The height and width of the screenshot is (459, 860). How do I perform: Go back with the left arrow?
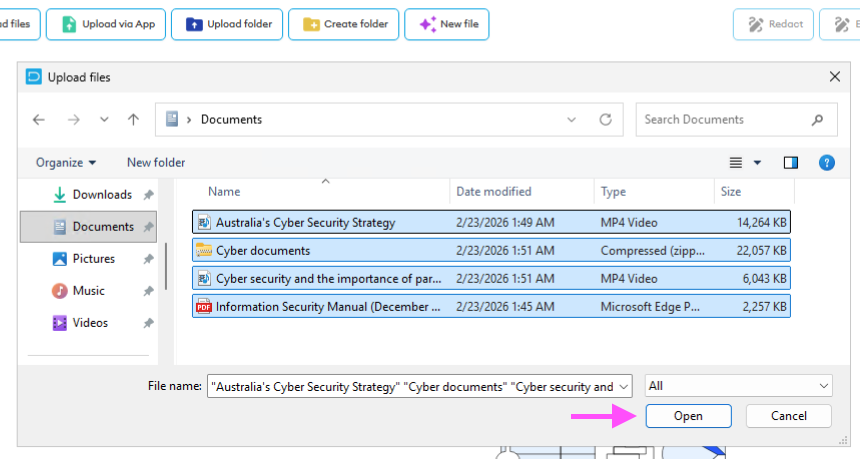[39, 120]
